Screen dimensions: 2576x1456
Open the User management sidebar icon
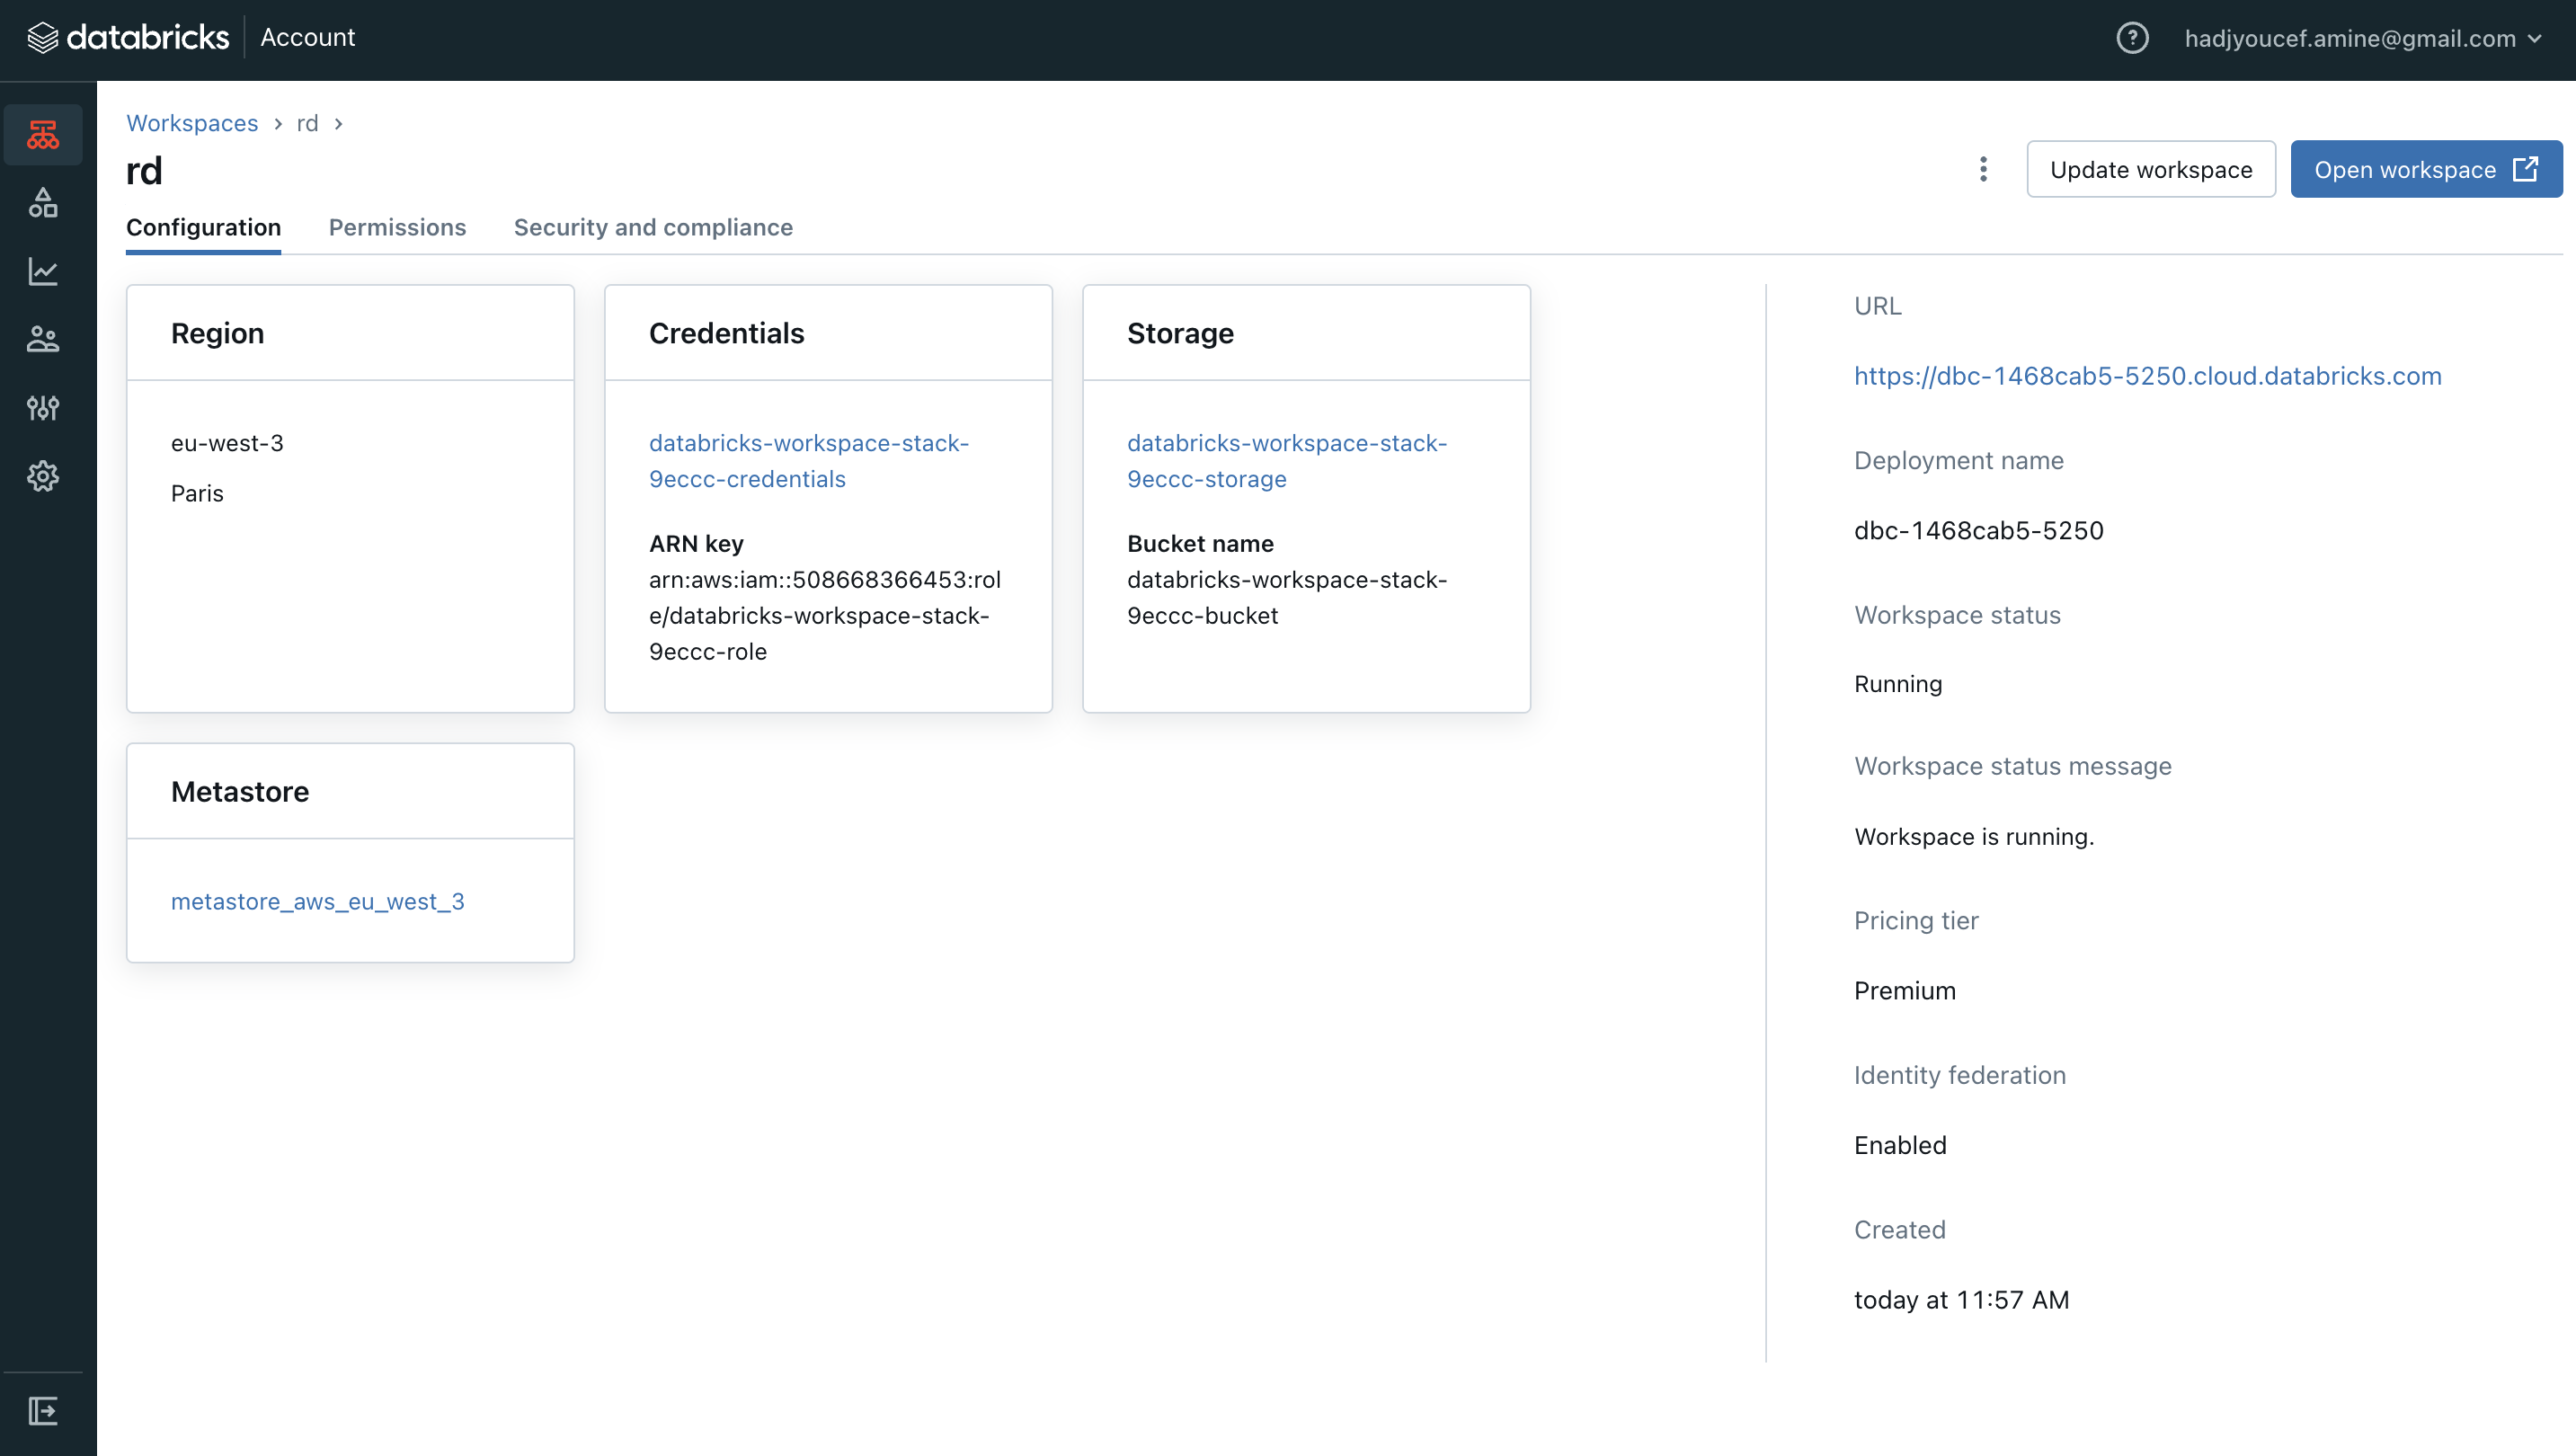point(43,339)
